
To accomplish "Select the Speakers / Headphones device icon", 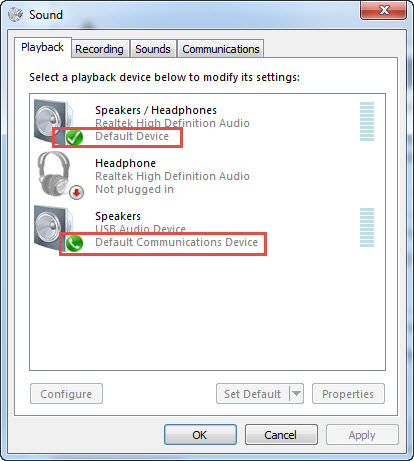I will pos(53,122).
